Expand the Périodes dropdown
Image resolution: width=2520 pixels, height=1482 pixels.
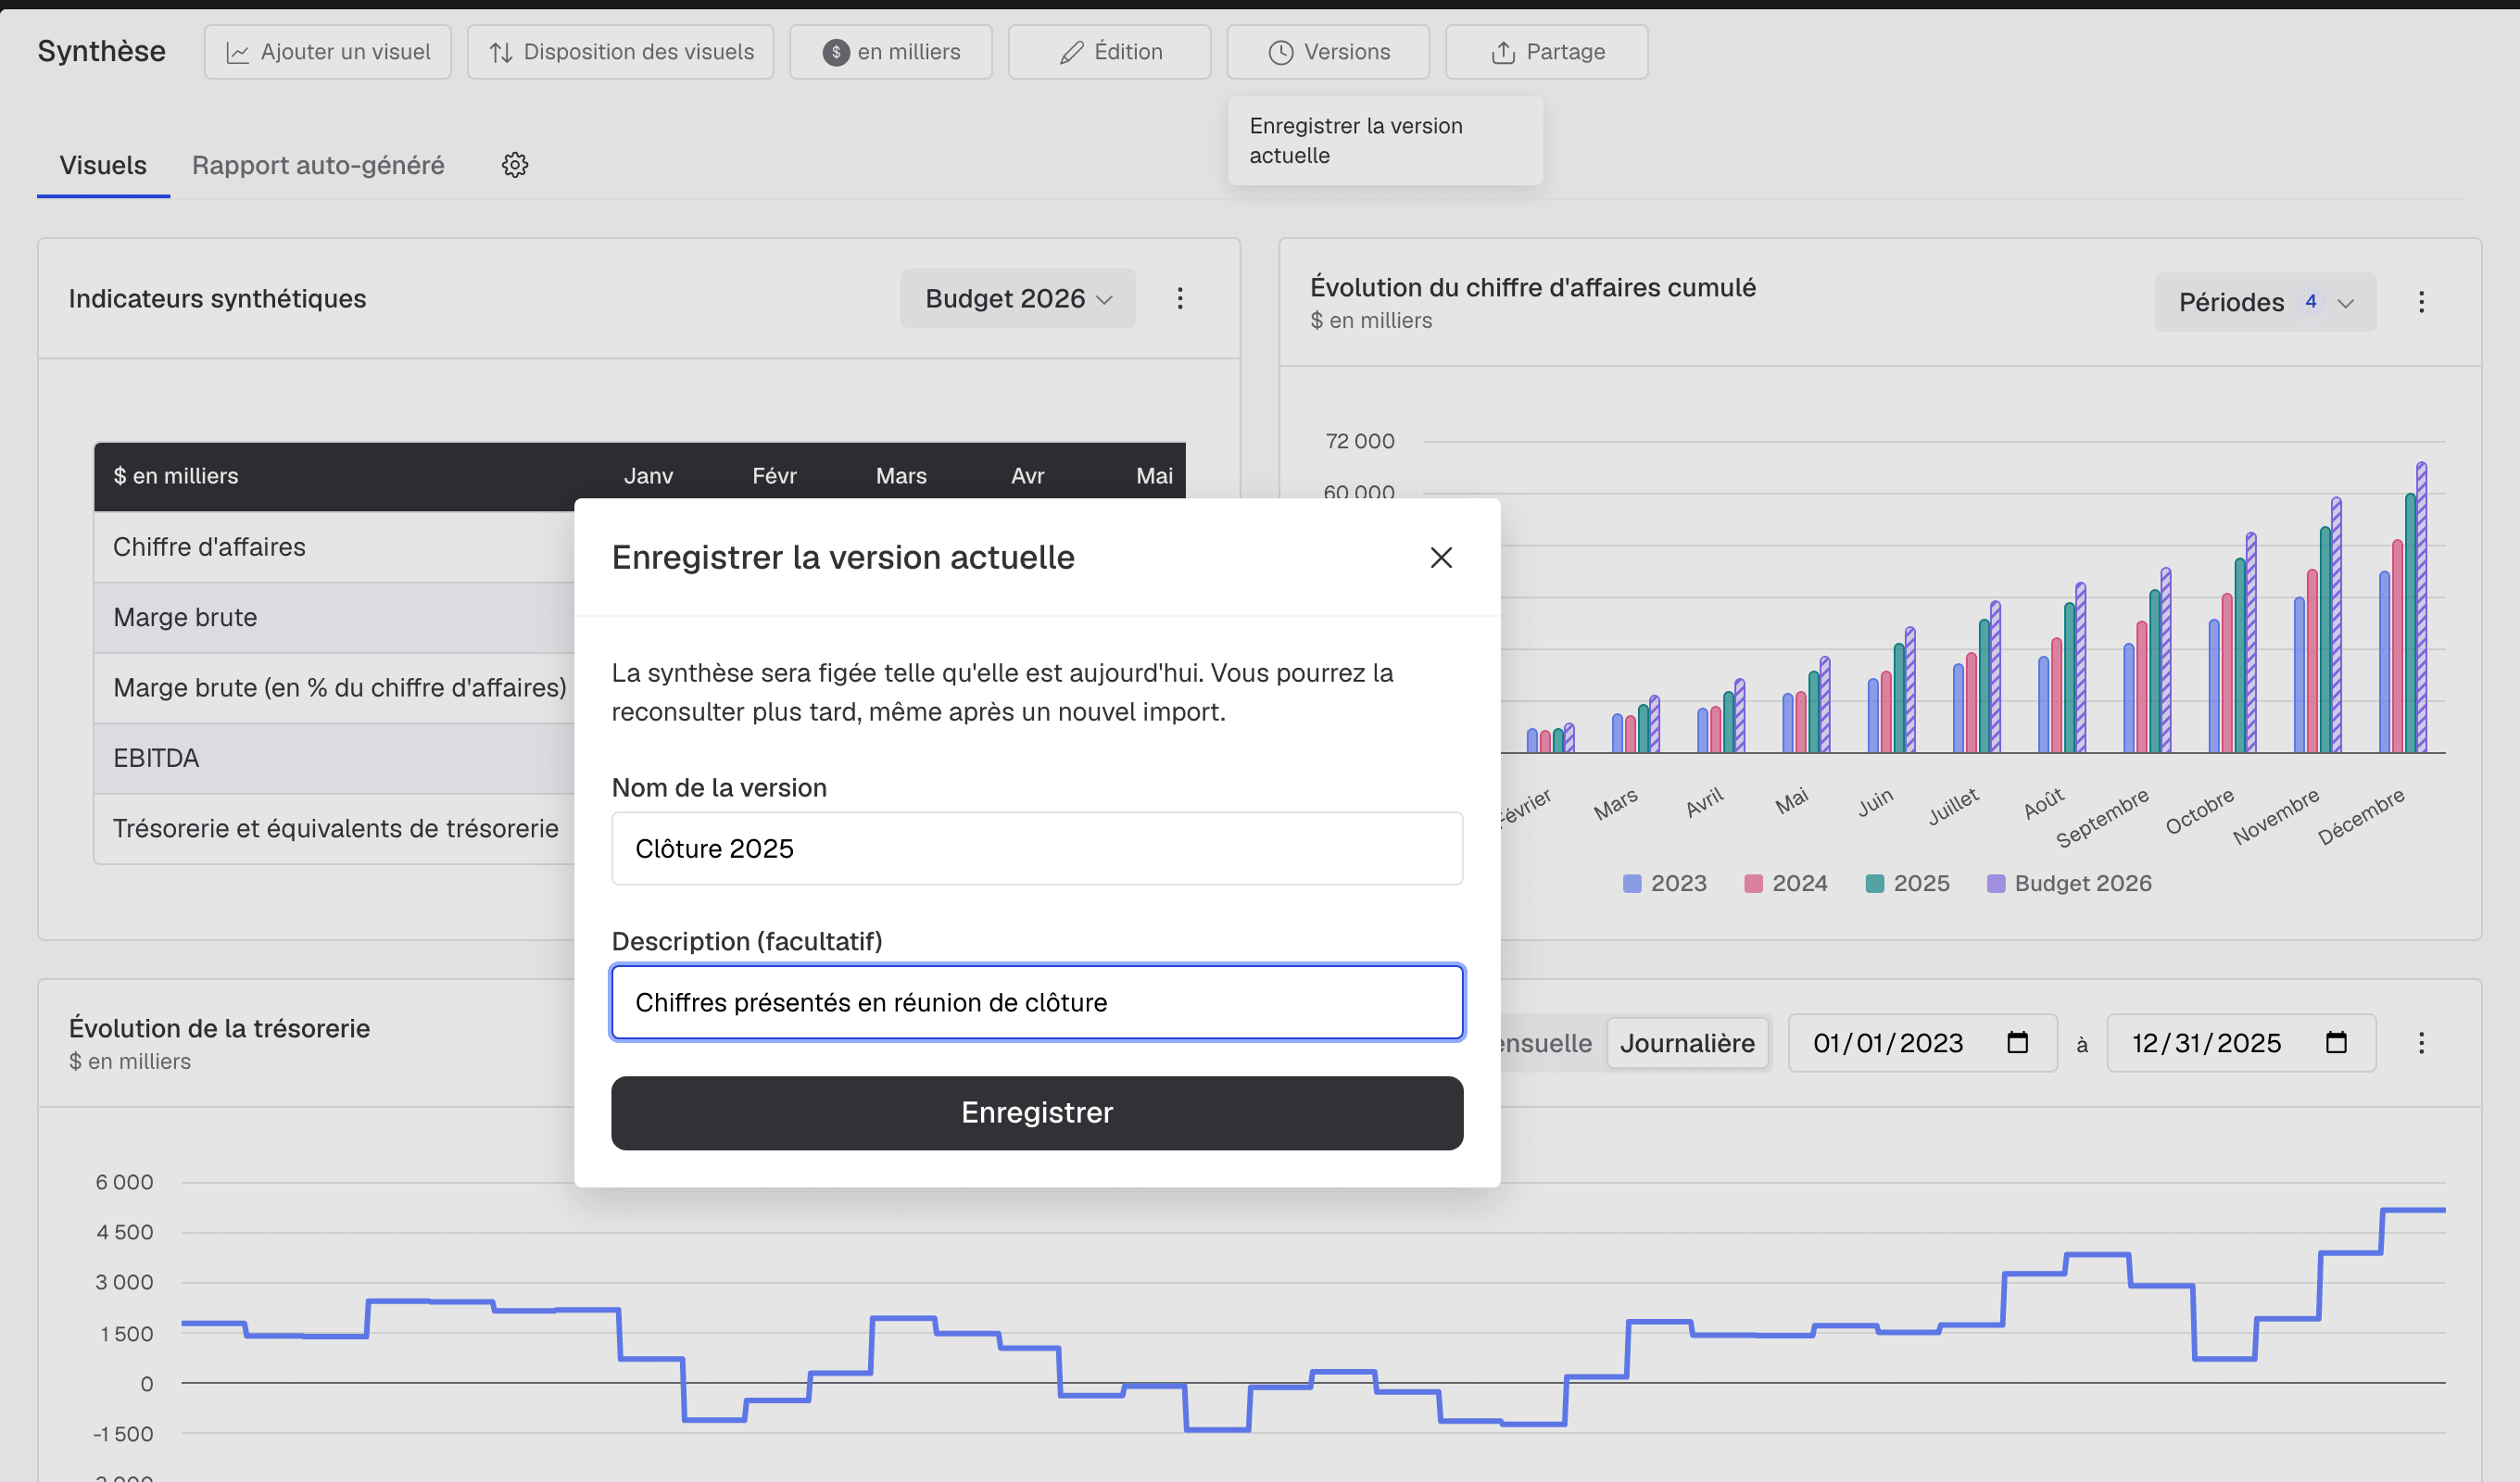pos(2265,302)
